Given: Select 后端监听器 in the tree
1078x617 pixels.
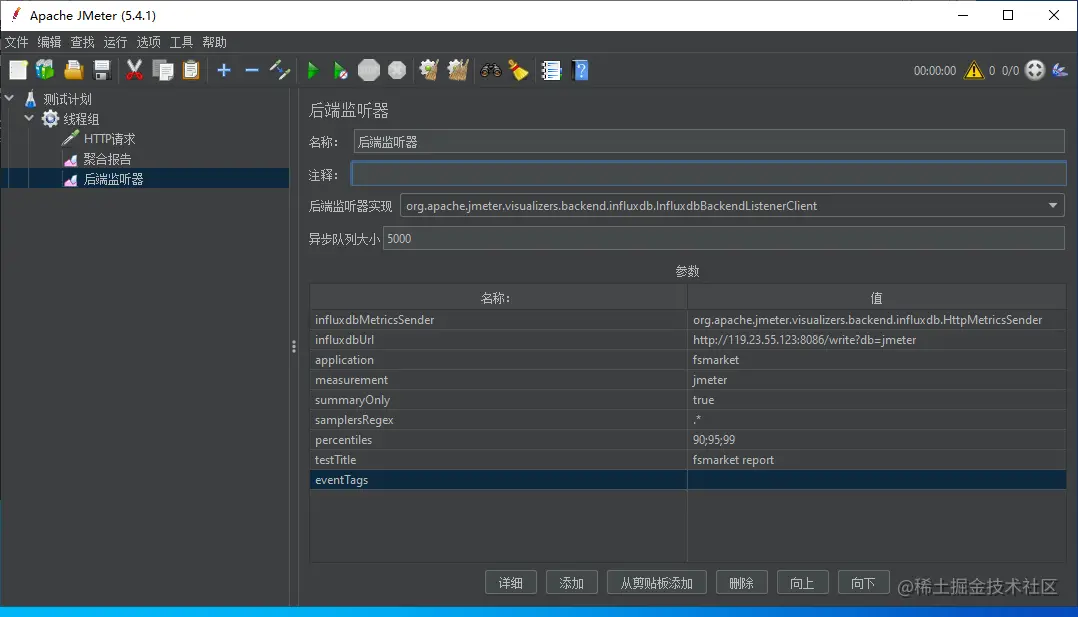Looking at the screenshot, I should tap(113, 179).
